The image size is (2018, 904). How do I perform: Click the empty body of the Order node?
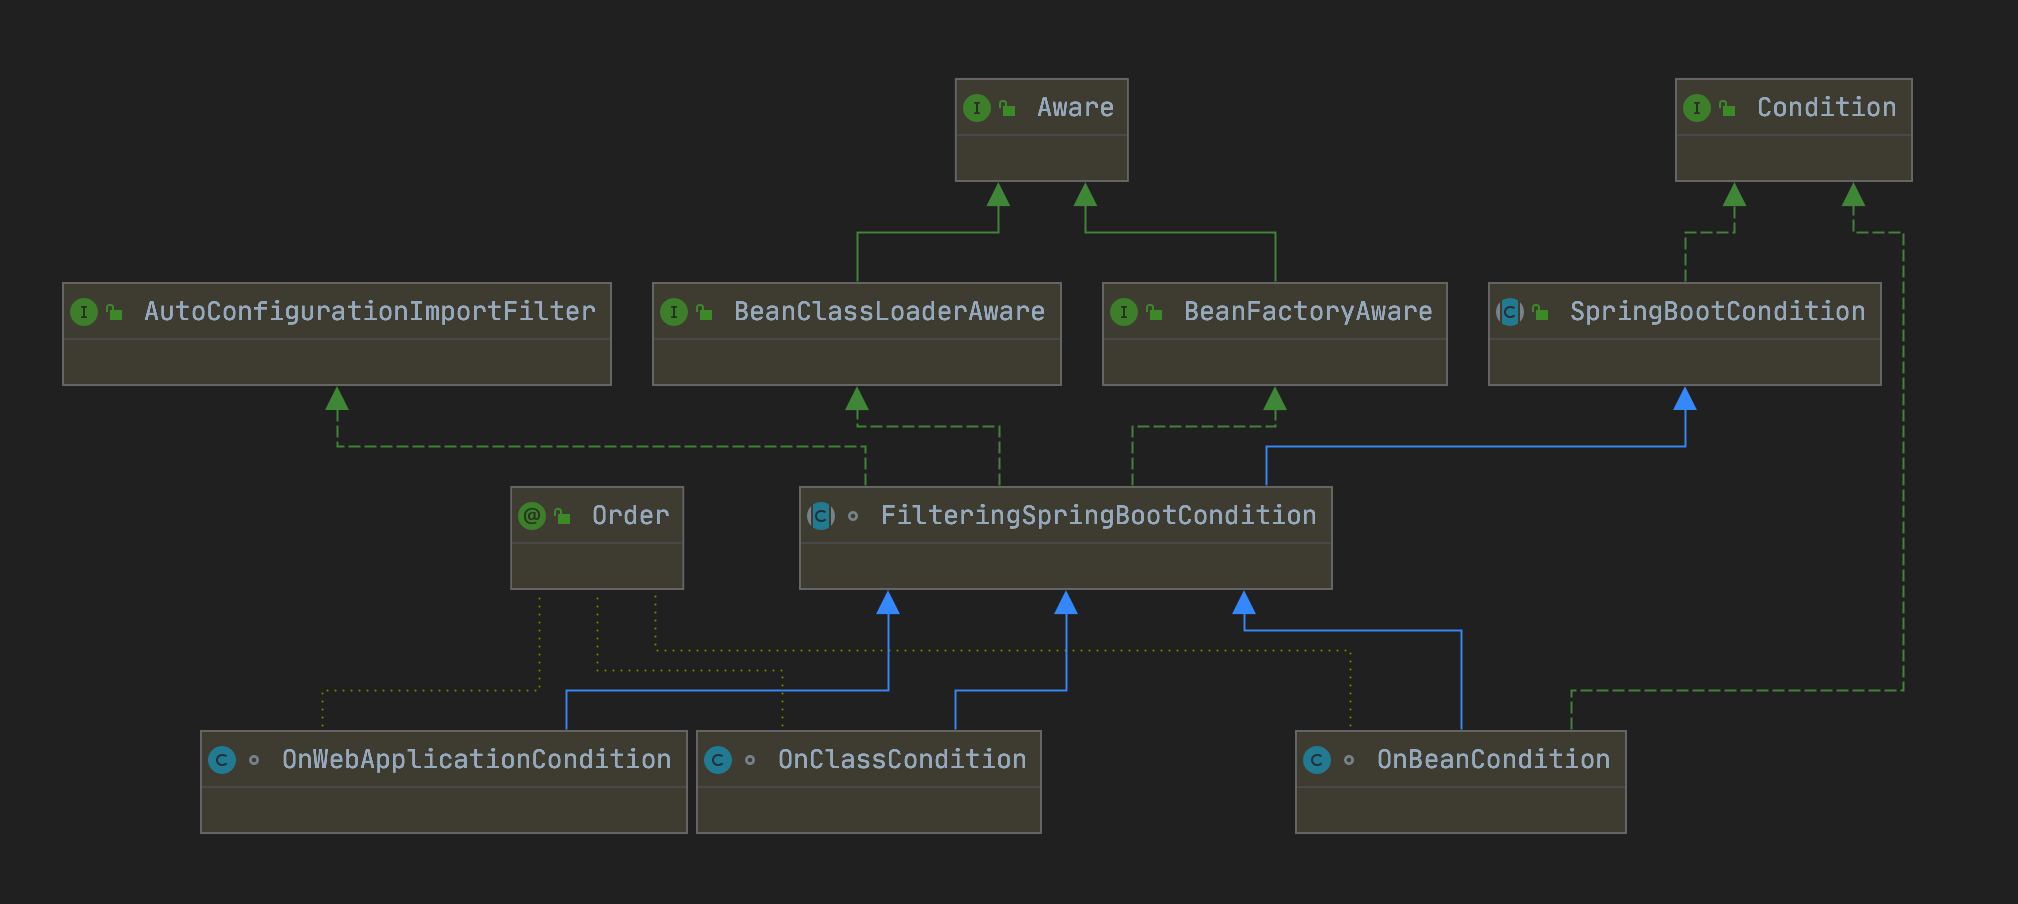point(597,566)
